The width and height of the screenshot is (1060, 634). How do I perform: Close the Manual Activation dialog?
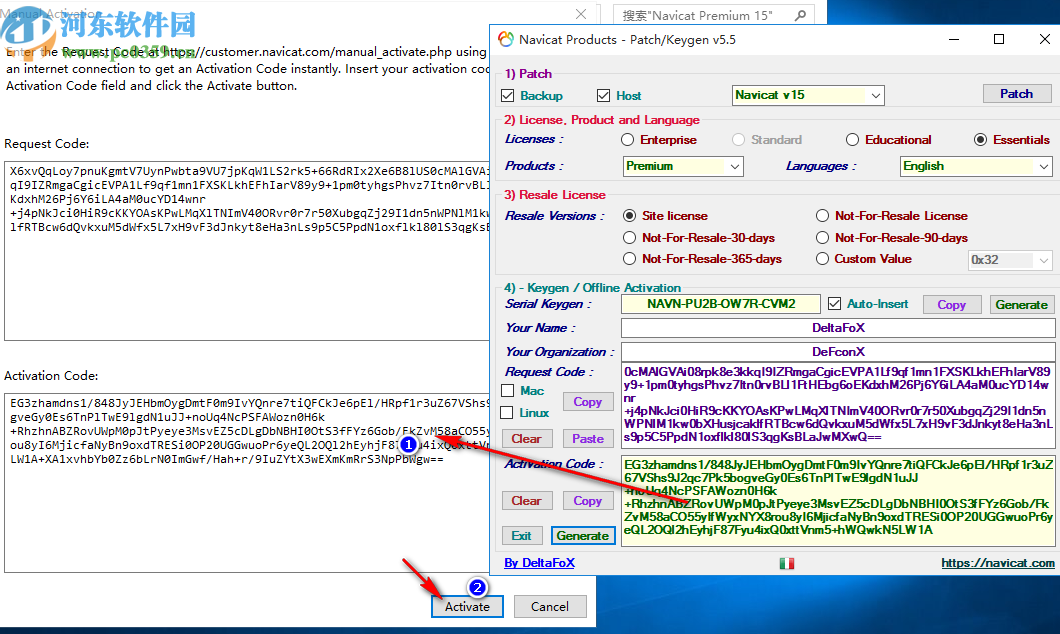(x=580, y=14)
